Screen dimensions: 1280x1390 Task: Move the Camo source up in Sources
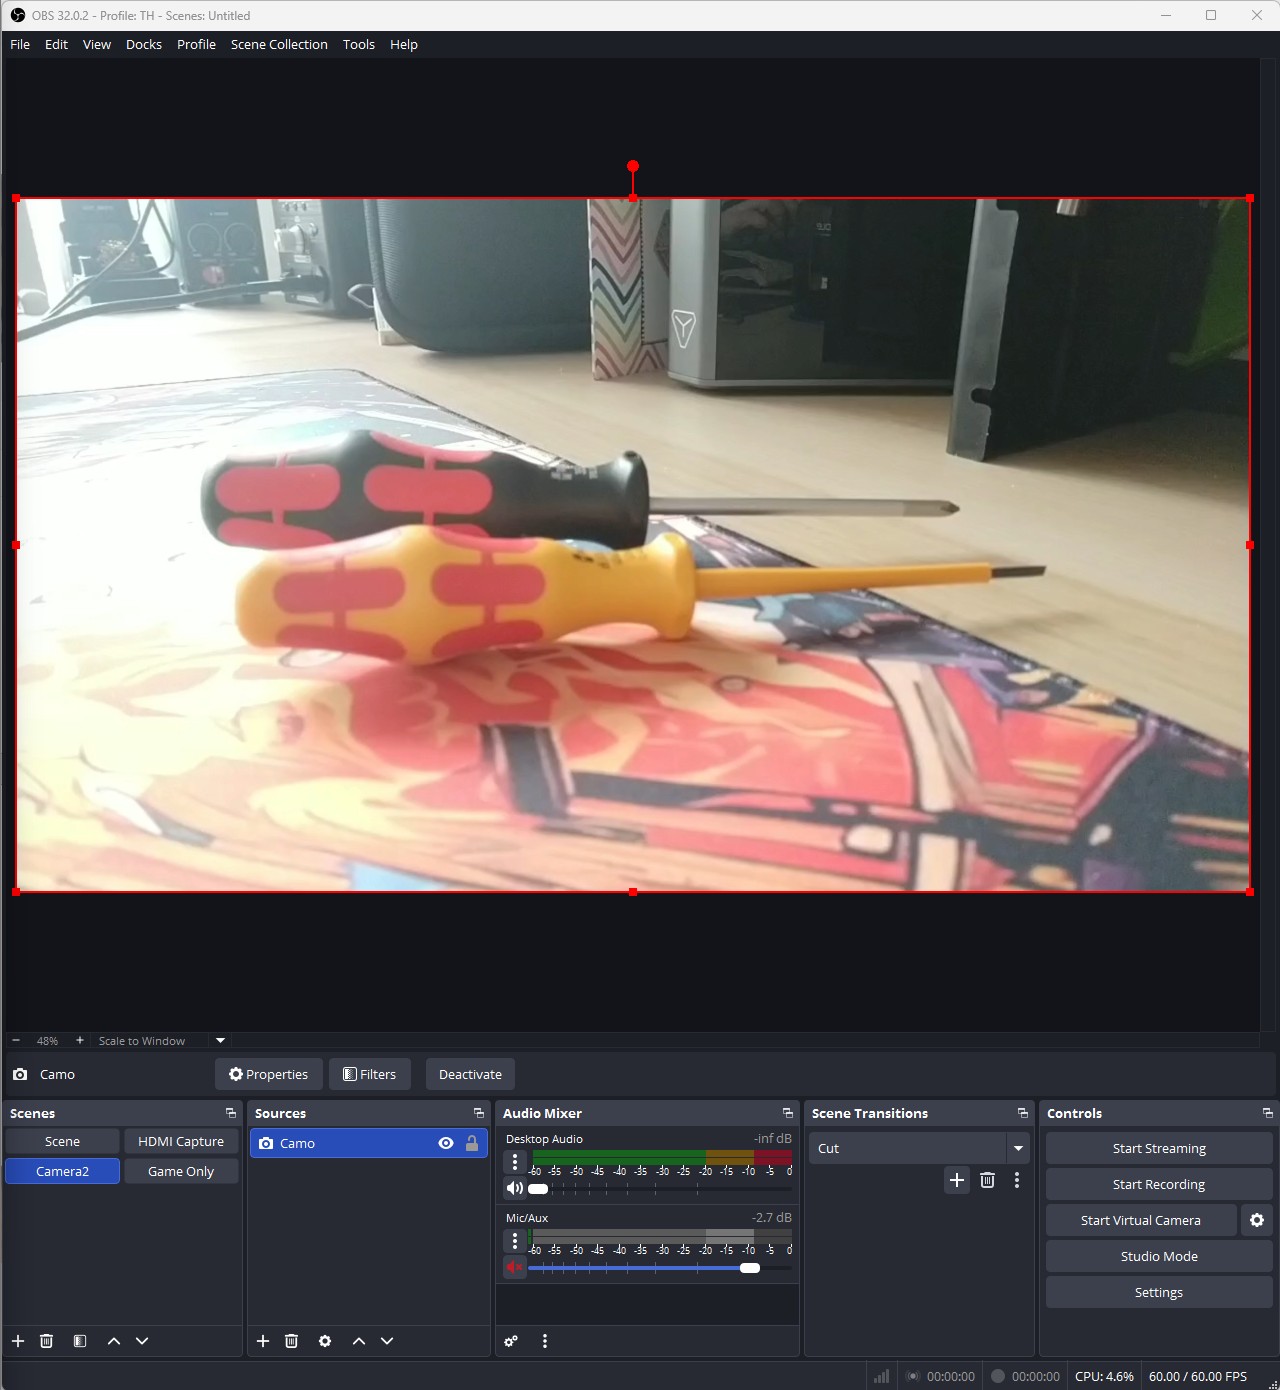pyautogui.click(x=358, y=1341)
